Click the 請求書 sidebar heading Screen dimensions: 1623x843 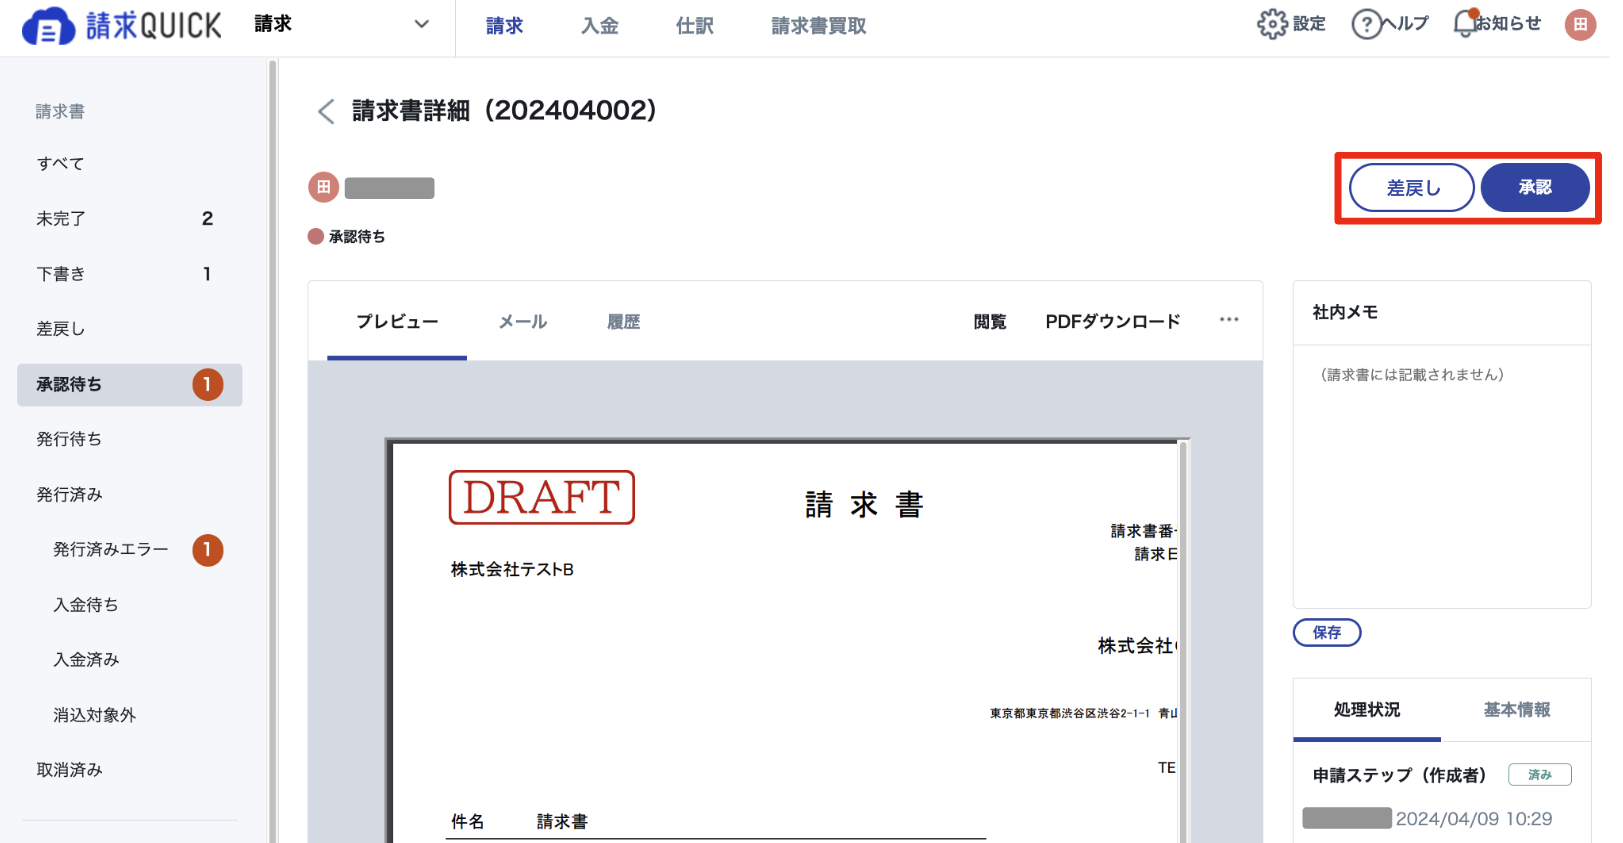tap(60, 112)
